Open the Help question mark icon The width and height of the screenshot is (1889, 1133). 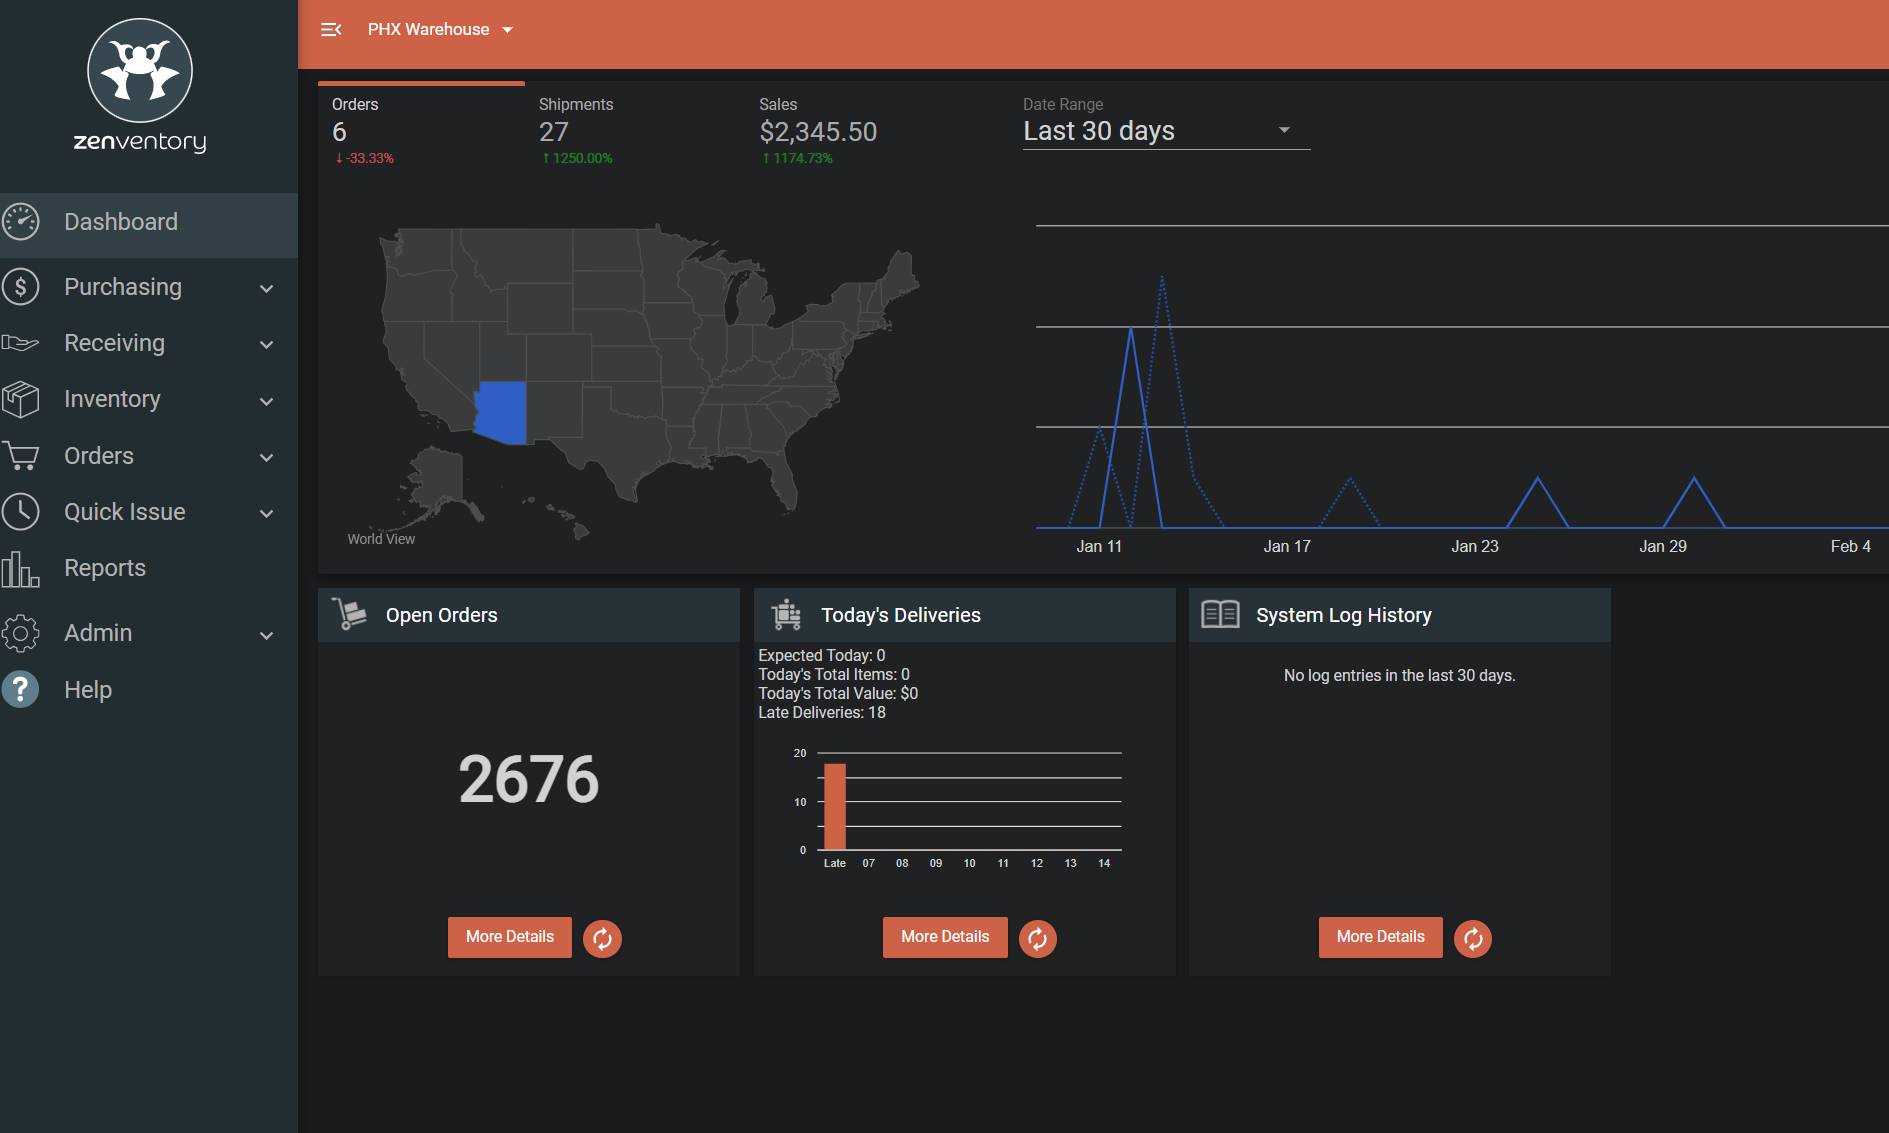21,689
